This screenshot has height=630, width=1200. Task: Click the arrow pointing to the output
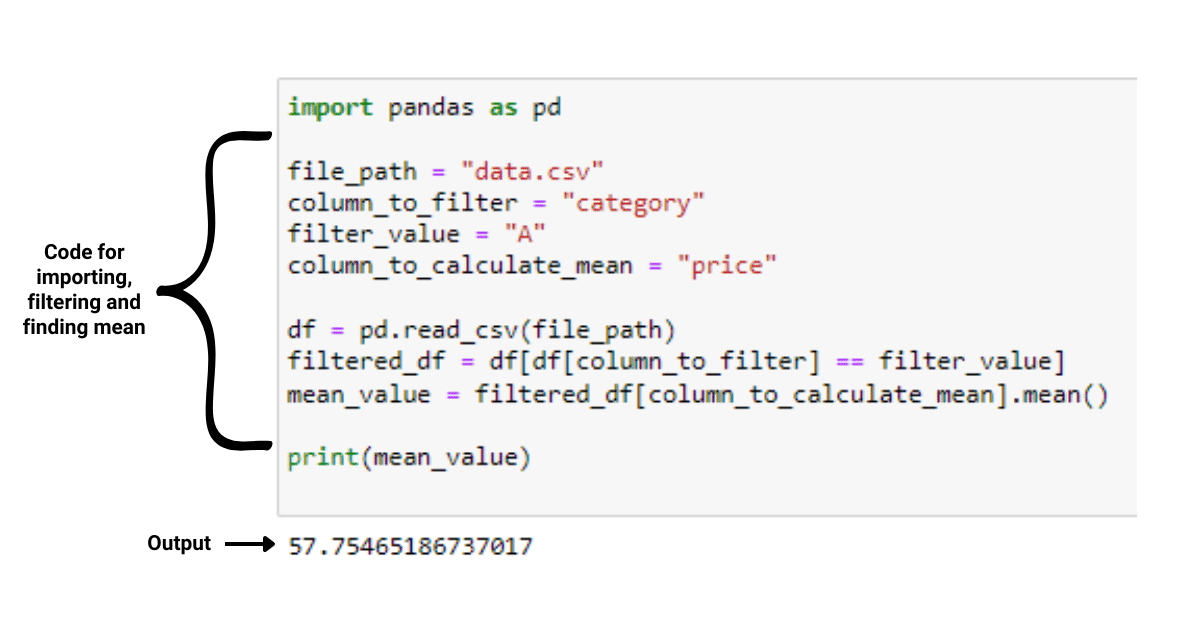pyautogui.click(x=249, y=545)
